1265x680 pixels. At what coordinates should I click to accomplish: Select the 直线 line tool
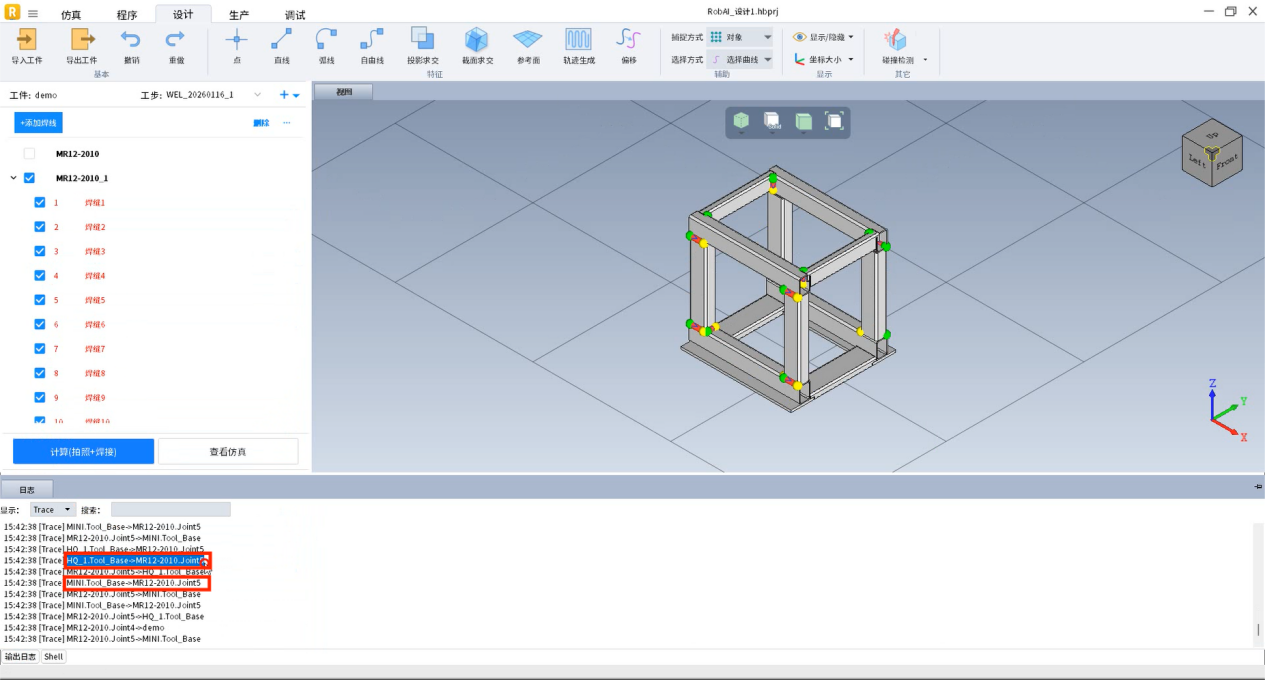(282, 39)
